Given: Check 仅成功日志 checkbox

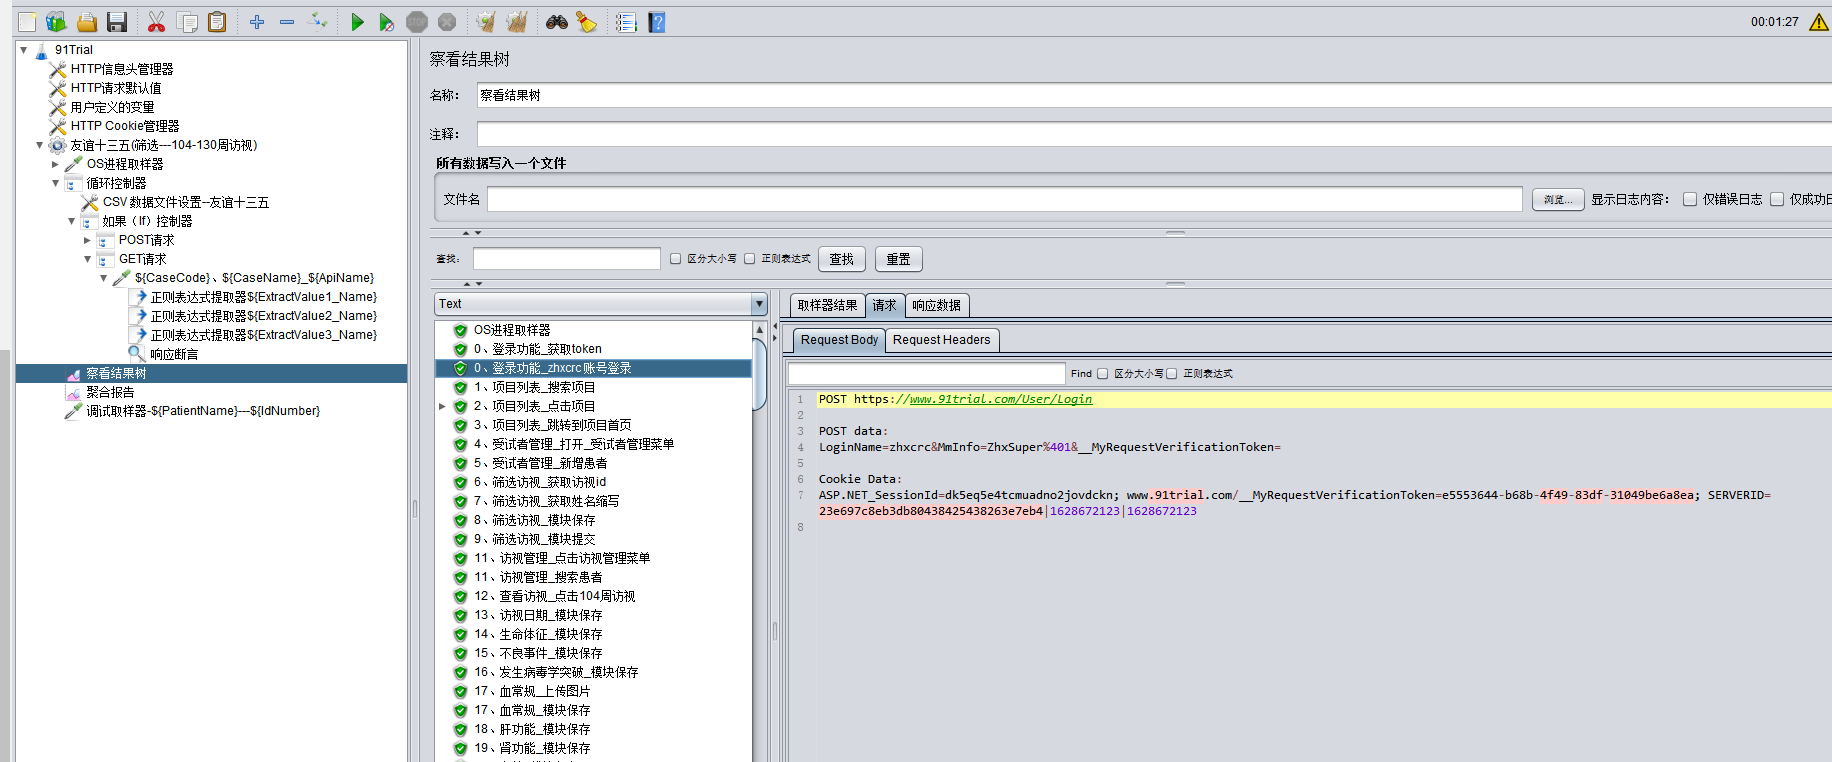Looking at the screenshot, I should tap(1777, 199).
